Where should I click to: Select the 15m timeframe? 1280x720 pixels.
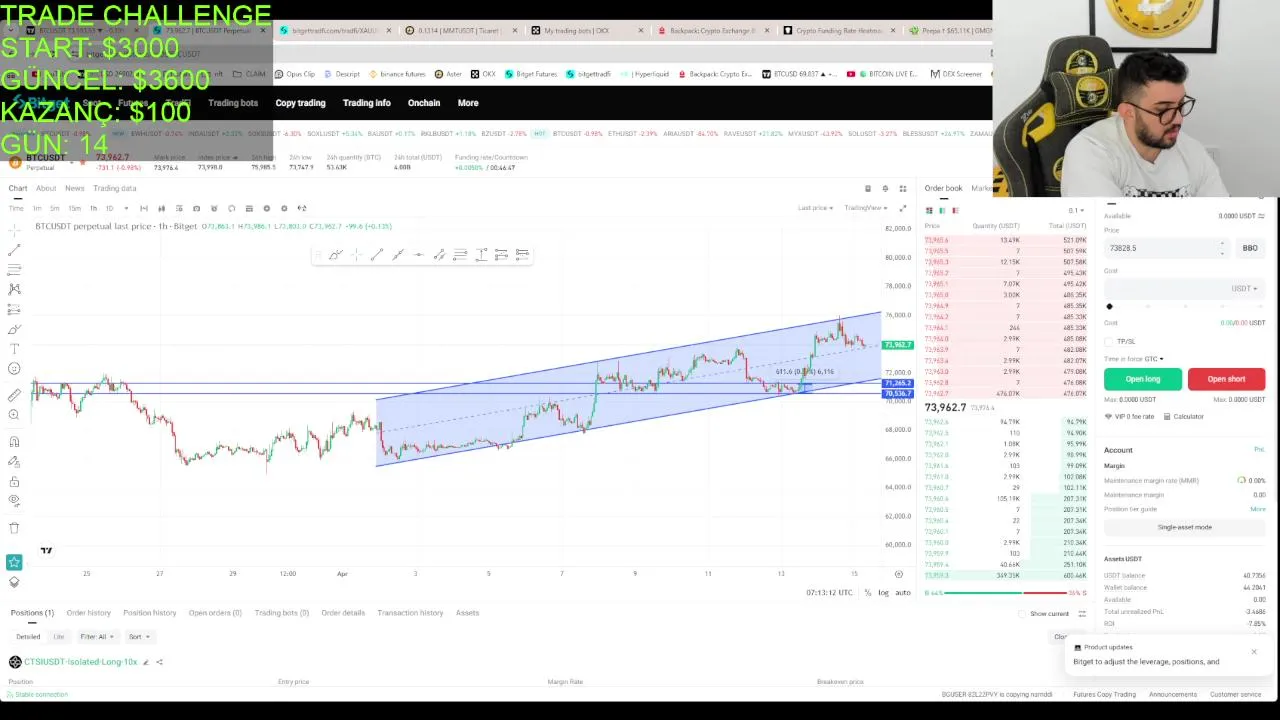75,208
